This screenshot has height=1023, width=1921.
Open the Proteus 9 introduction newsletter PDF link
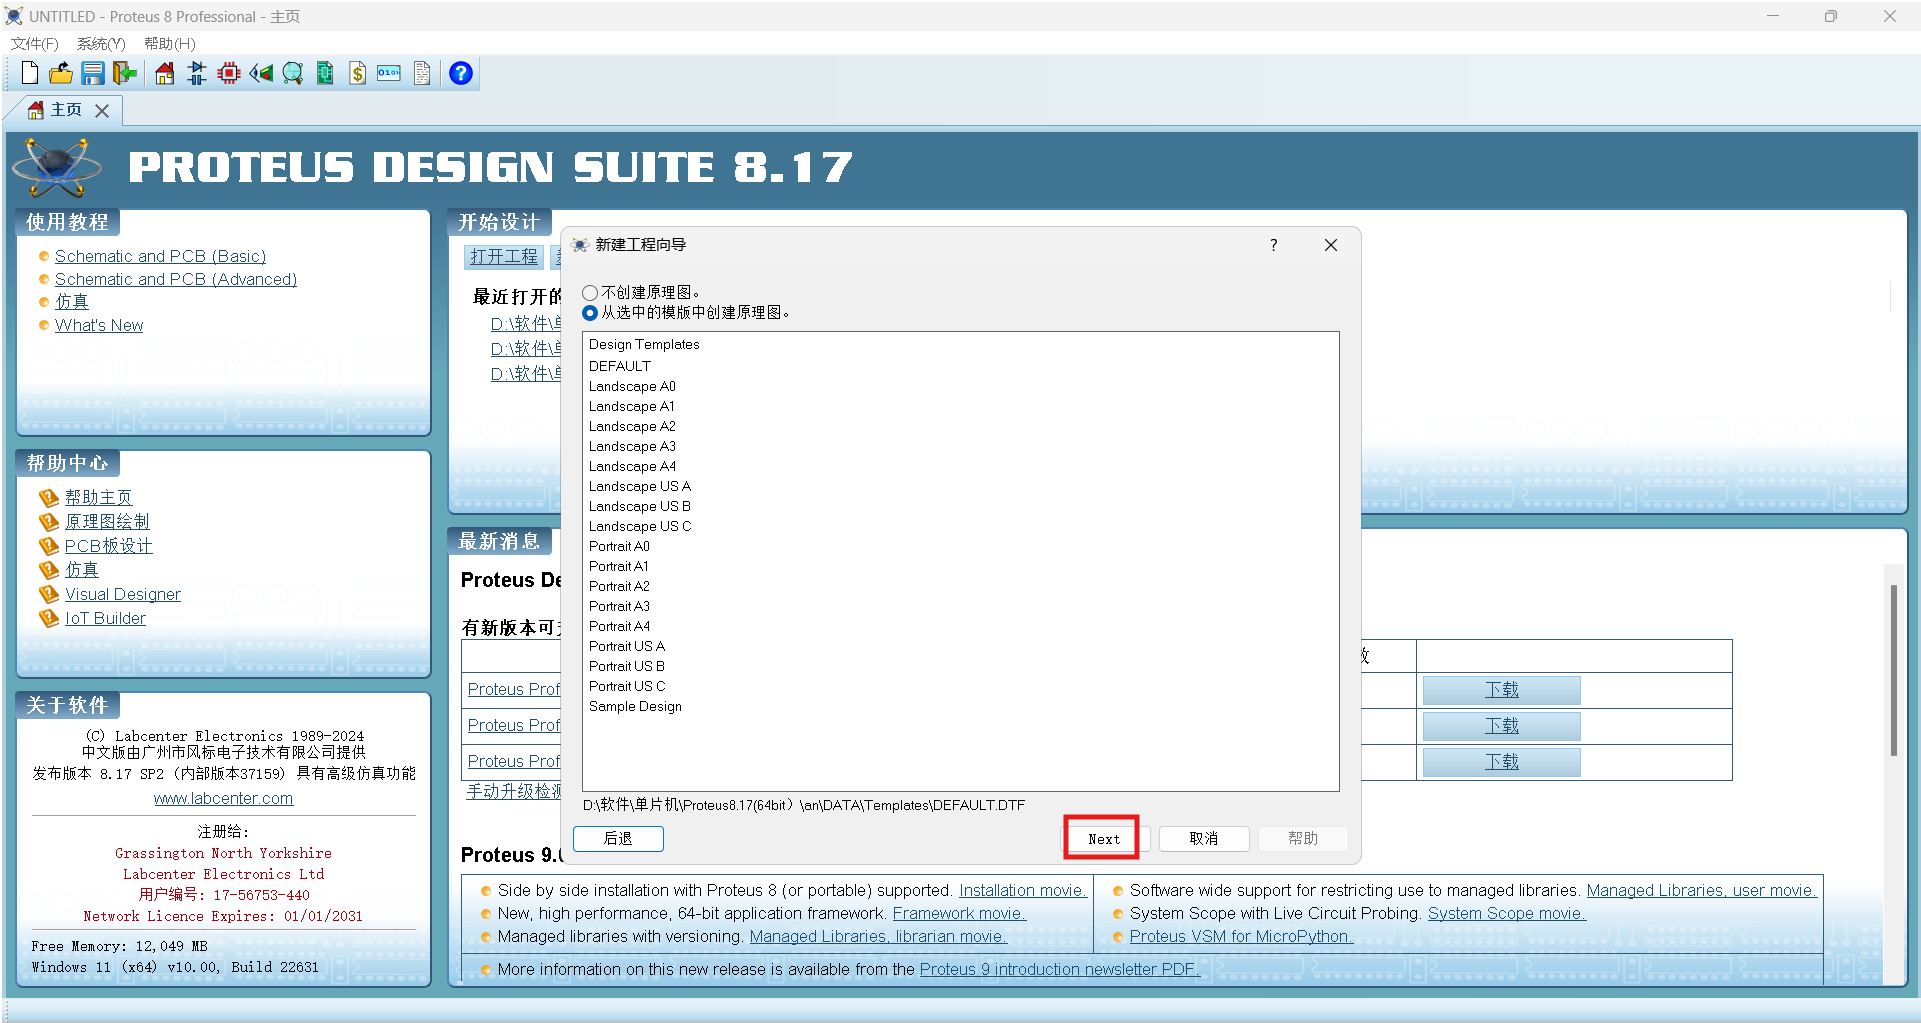[1059, 969]
